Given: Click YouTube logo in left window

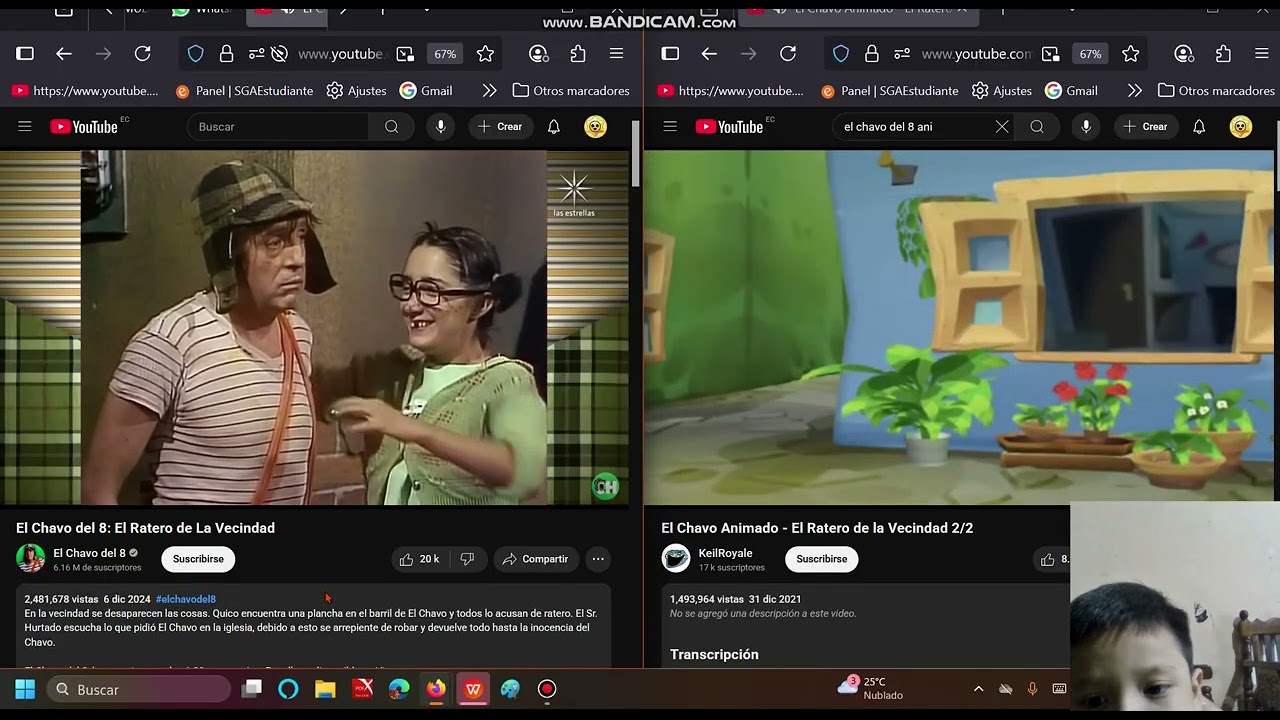Looking at the screenshot, I should tap(84, 127).
